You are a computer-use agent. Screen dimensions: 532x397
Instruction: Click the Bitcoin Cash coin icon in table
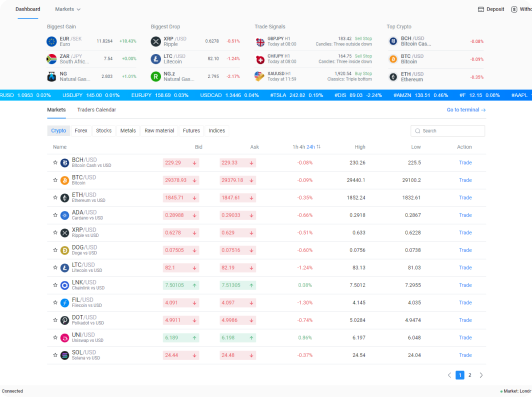[64, 163]
